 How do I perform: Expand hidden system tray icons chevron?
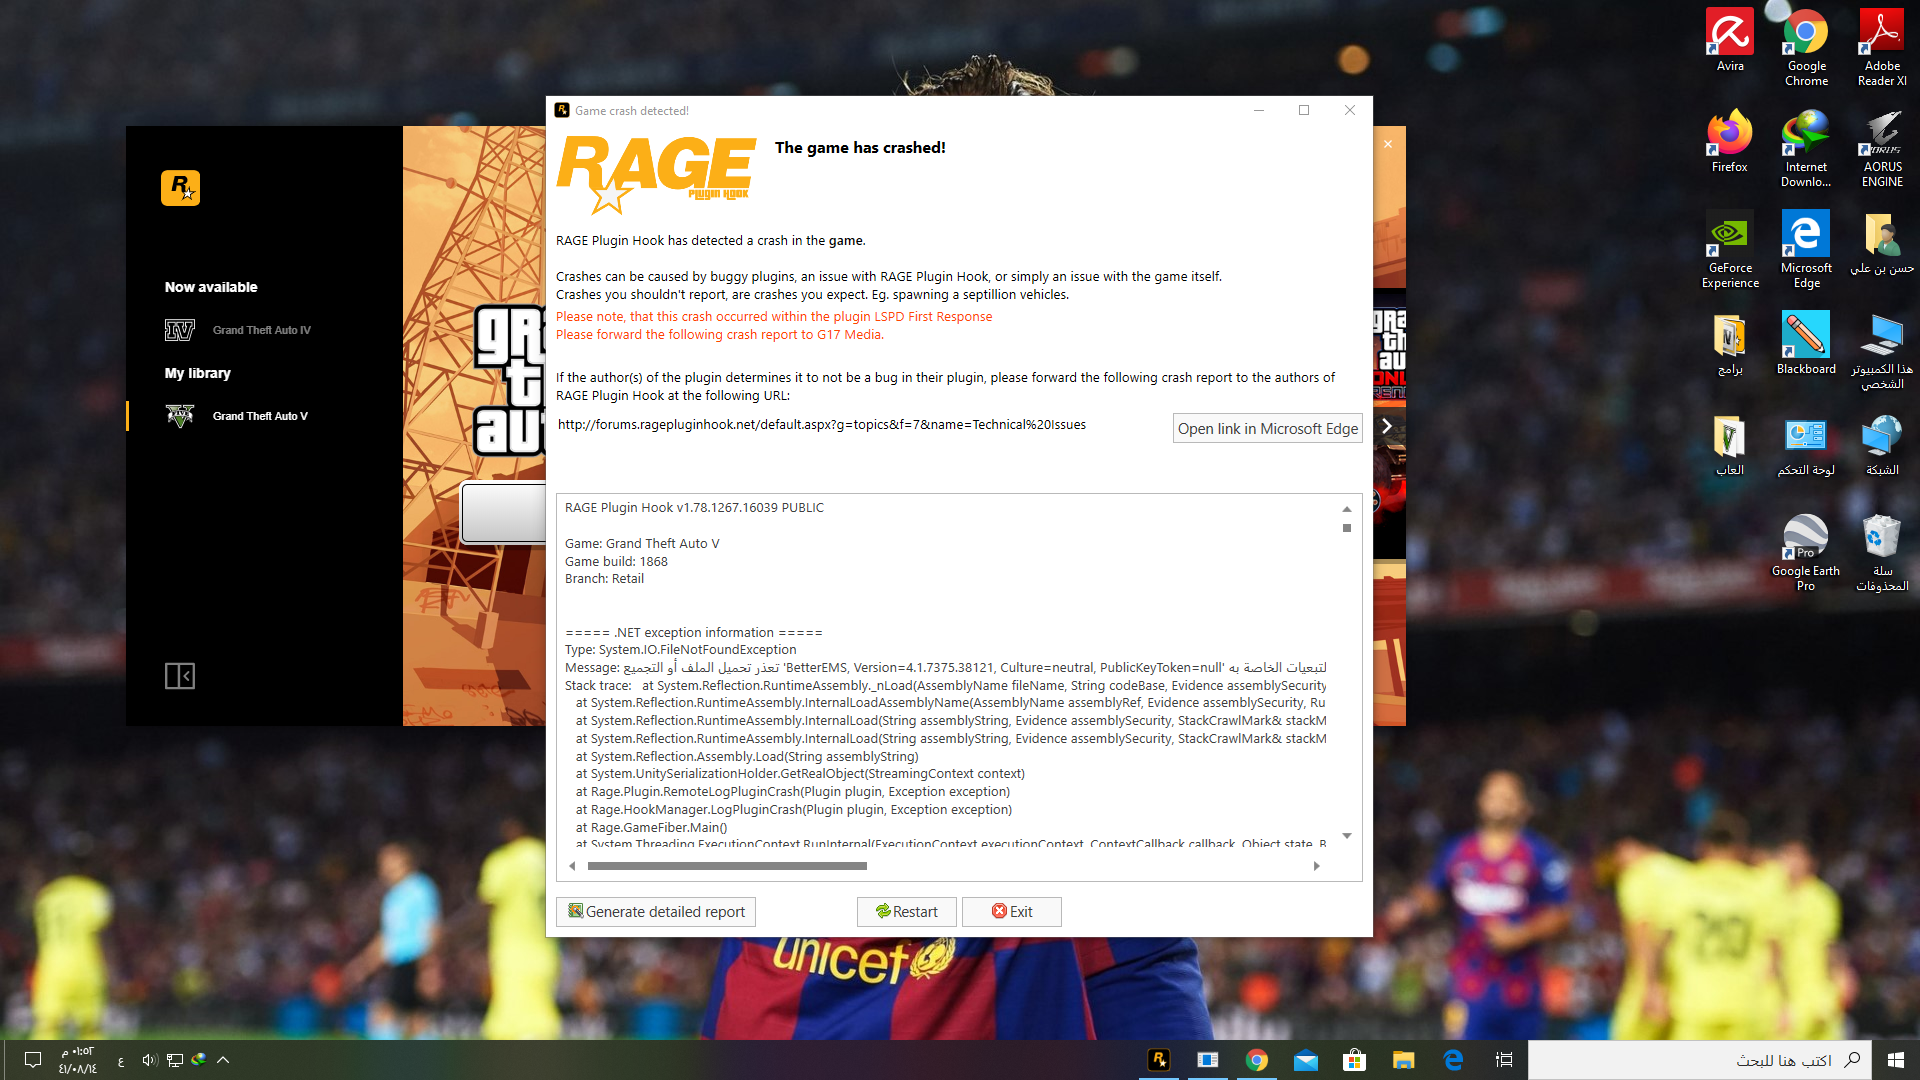pyautogui.click(x=223, y=1060)
